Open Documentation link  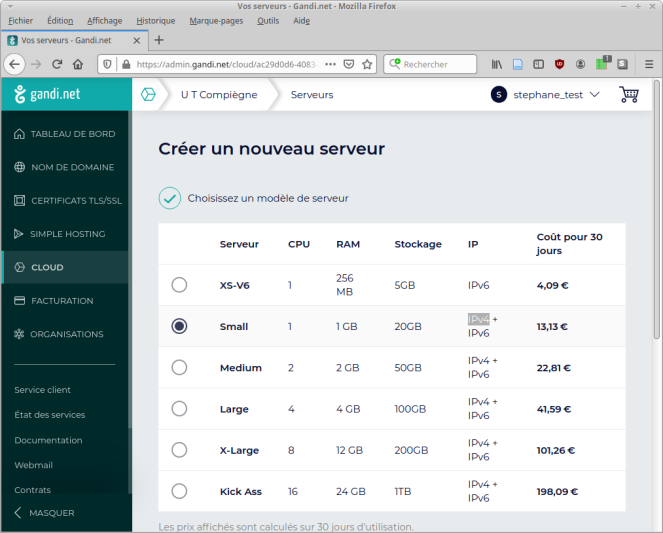[x=48, y=440]
